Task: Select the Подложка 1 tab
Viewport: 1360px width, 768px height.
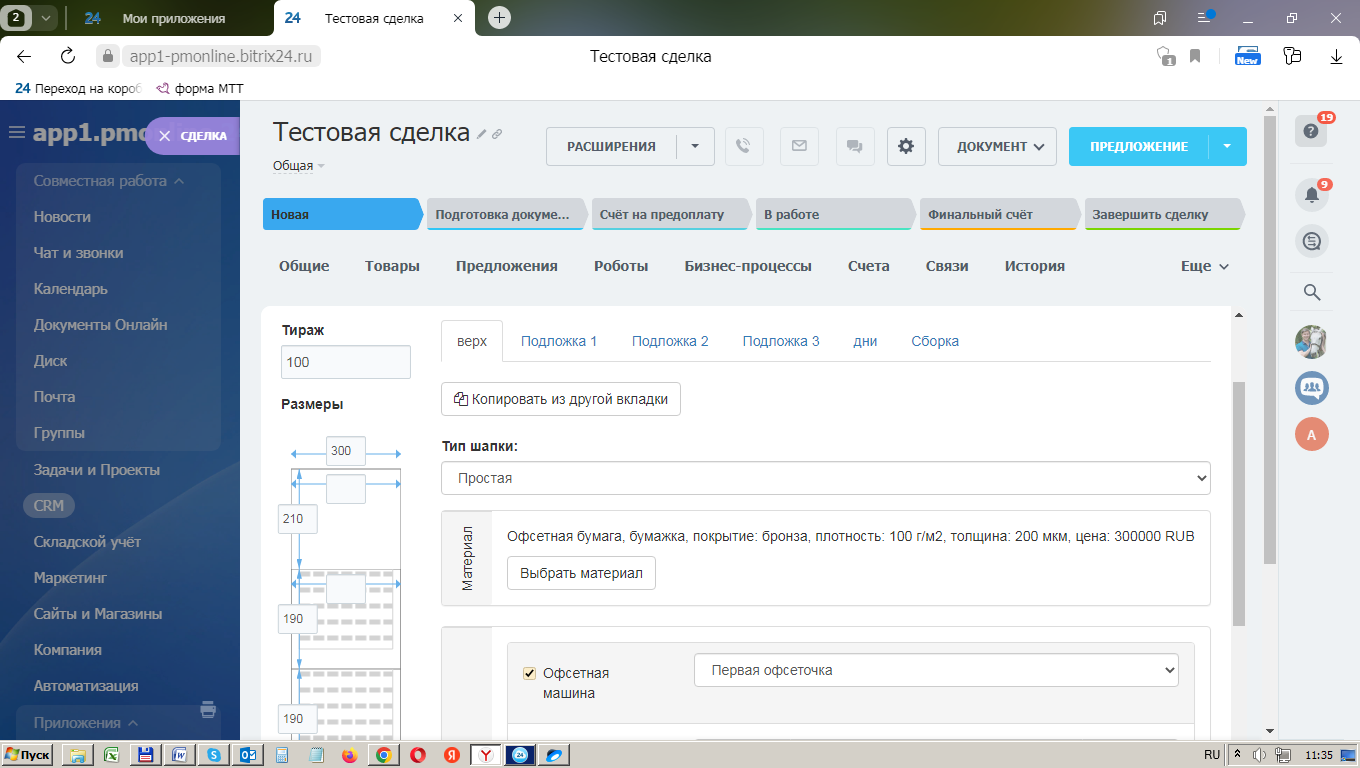Action: [558, 341]
